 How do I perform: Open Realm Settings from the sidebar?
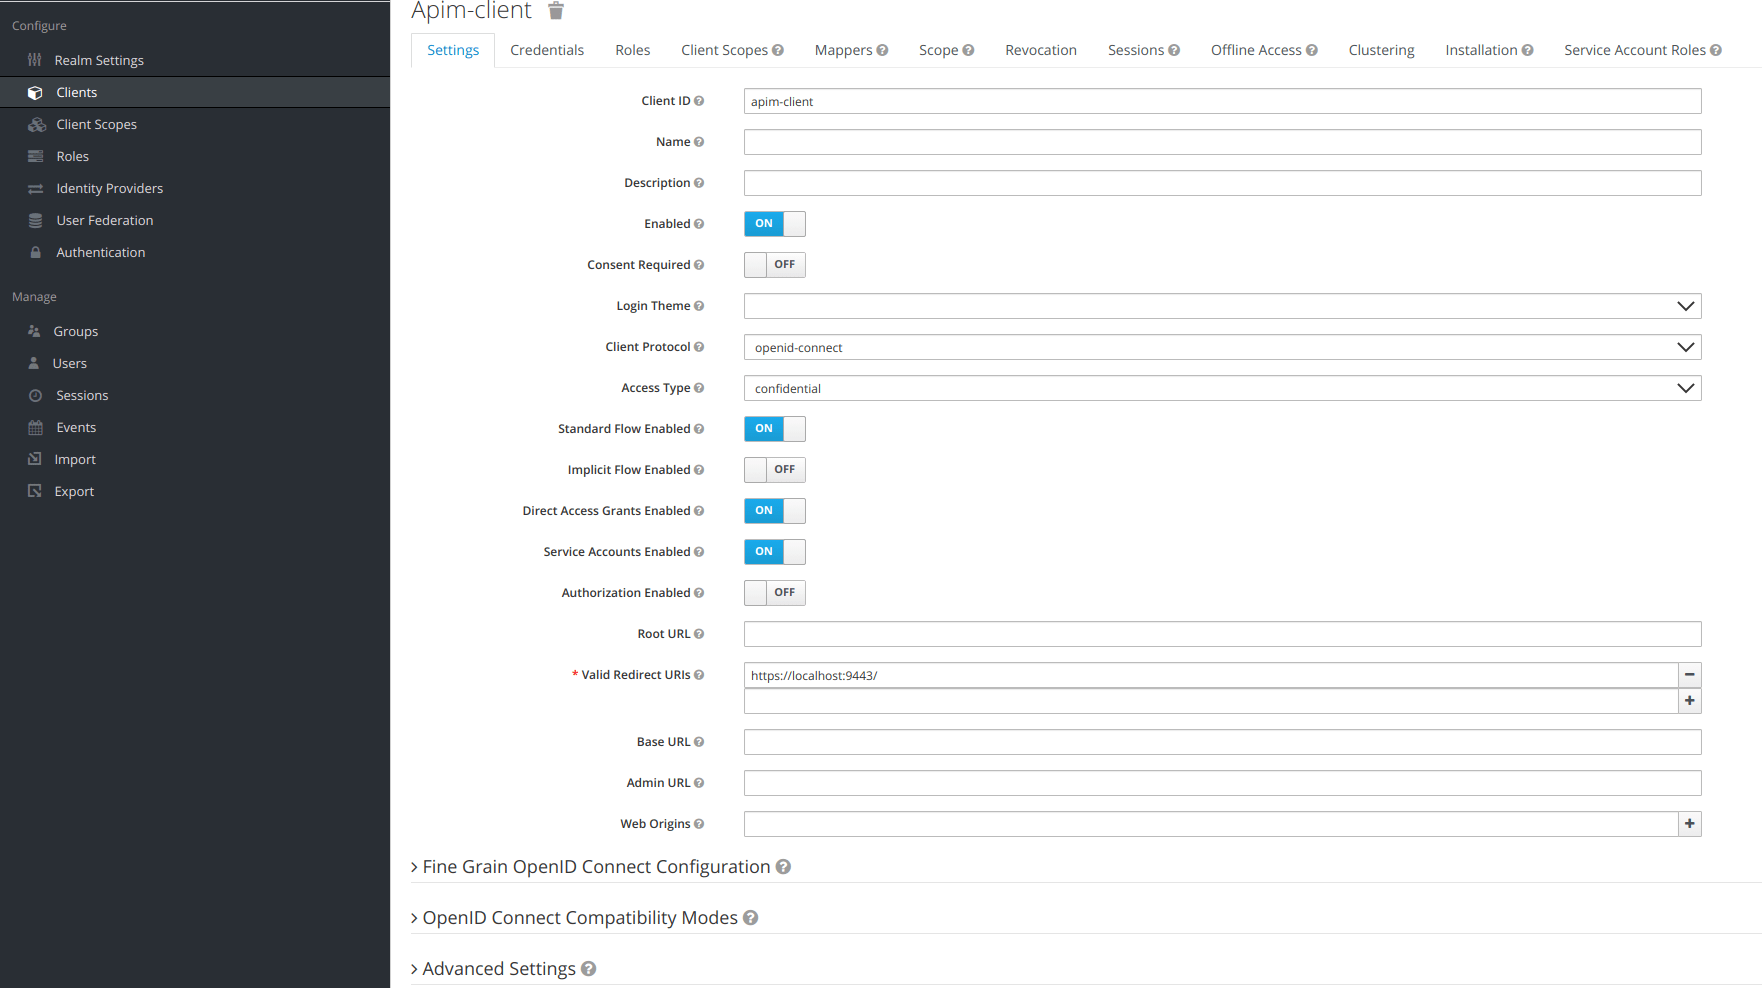coord(97,60)
